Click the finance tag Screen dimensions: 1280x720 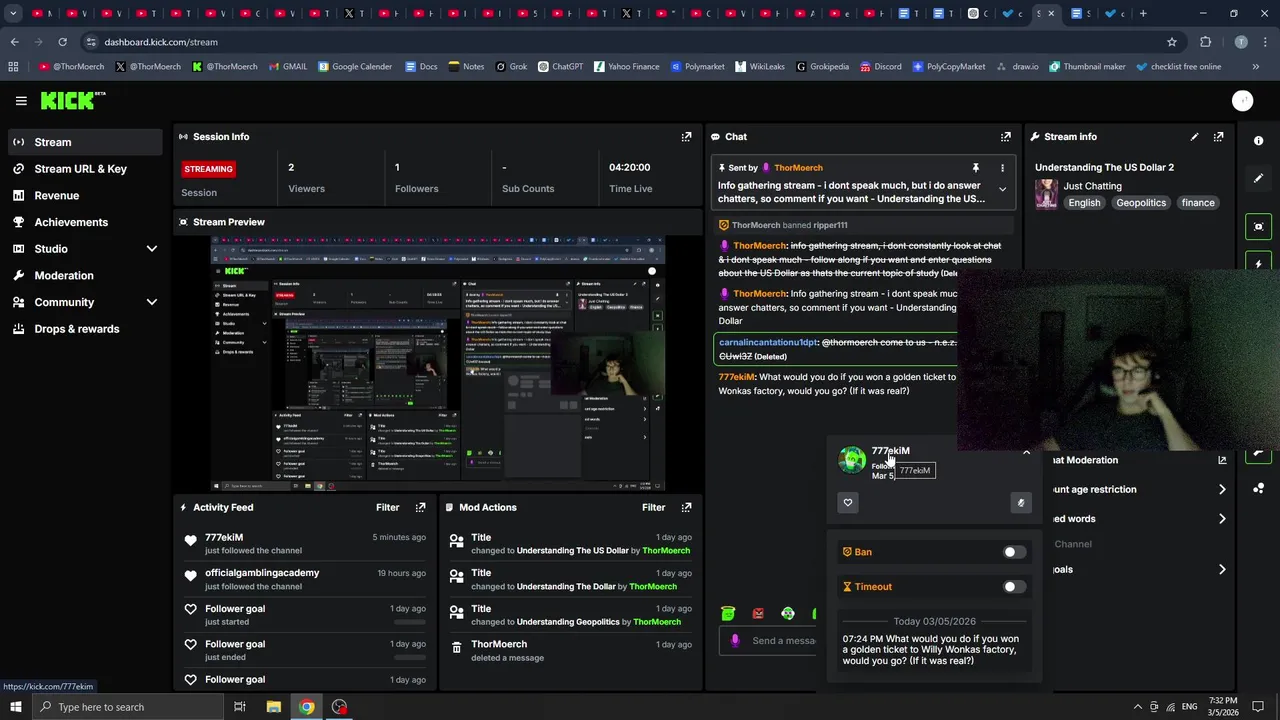coord(1198,203)
